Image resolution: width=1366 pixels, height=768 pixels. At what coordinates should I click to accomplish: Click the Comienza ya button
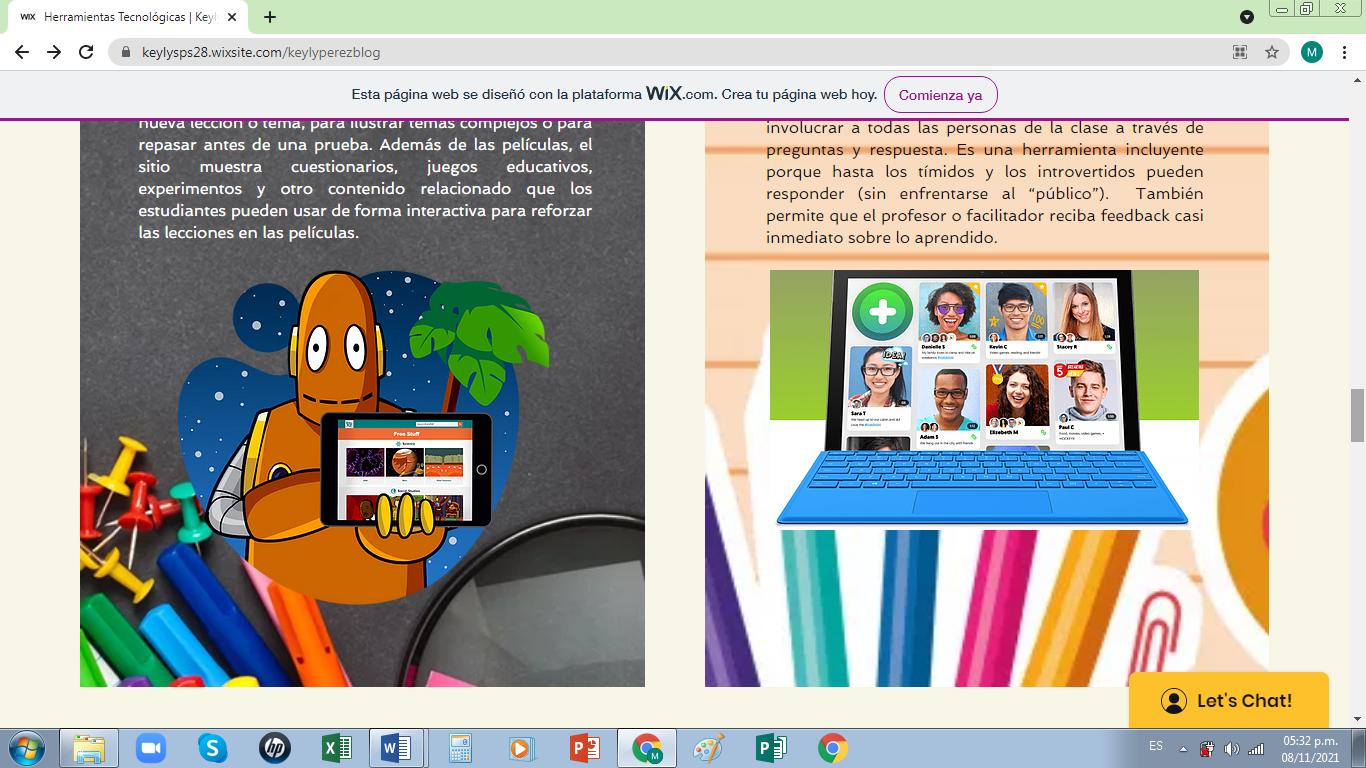[x=940, y=95]
